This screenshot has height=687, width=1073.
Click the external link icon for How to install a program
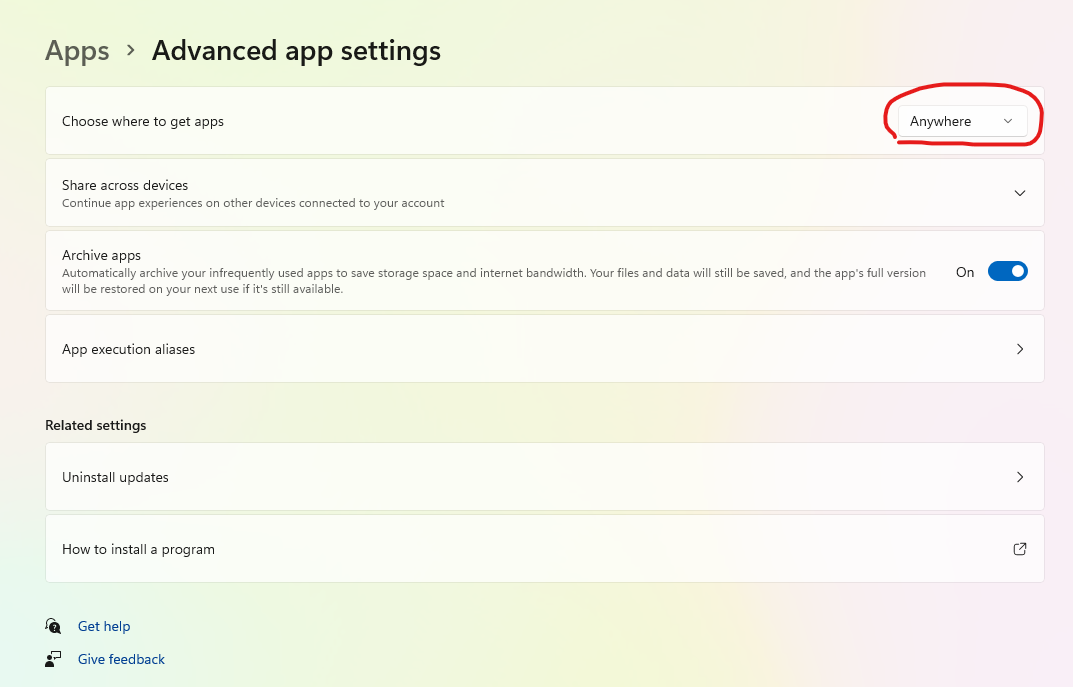point(1020,549)
